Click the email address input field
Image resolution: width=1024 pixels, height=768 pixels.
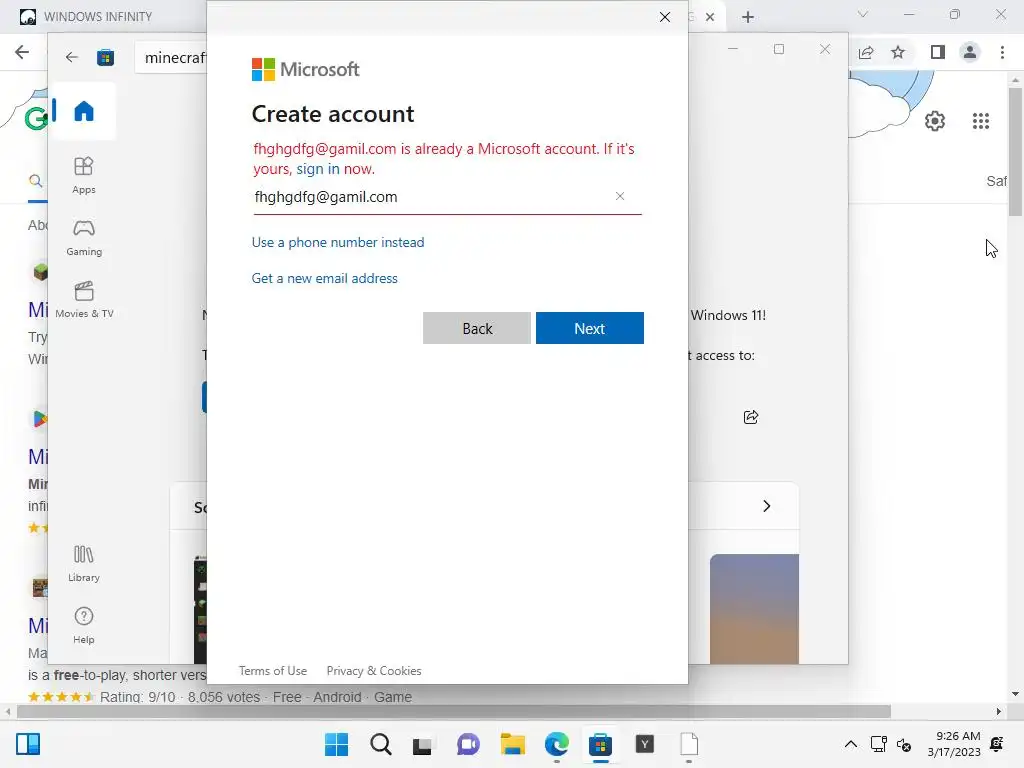pyautogui.click(x=447, y=197)
